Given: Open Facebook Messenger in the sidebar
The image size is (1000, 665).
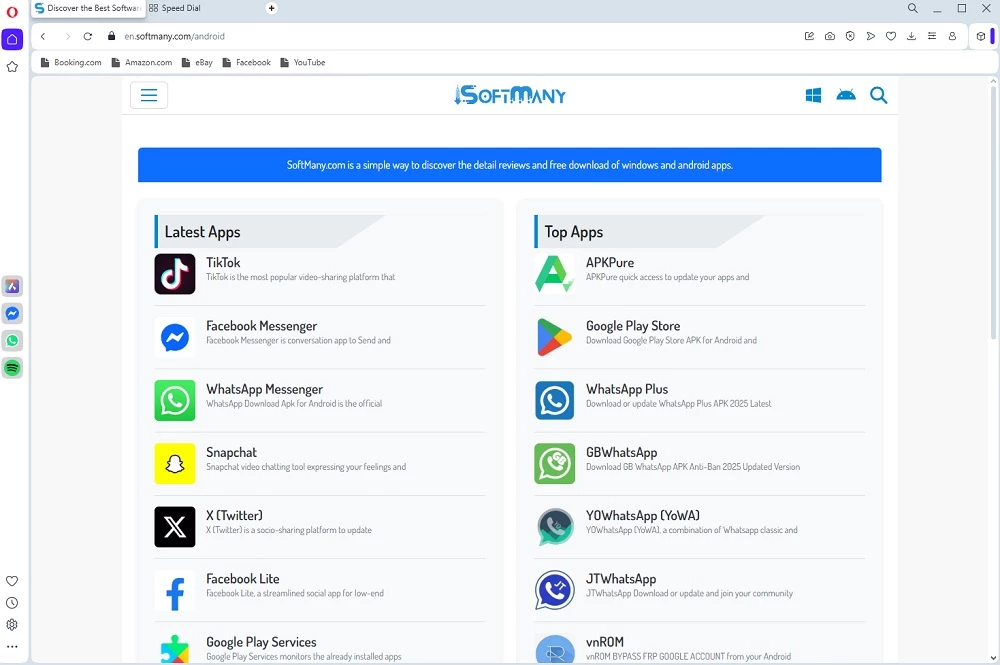Looking at the screenshot, I should [x=12, y=314].
